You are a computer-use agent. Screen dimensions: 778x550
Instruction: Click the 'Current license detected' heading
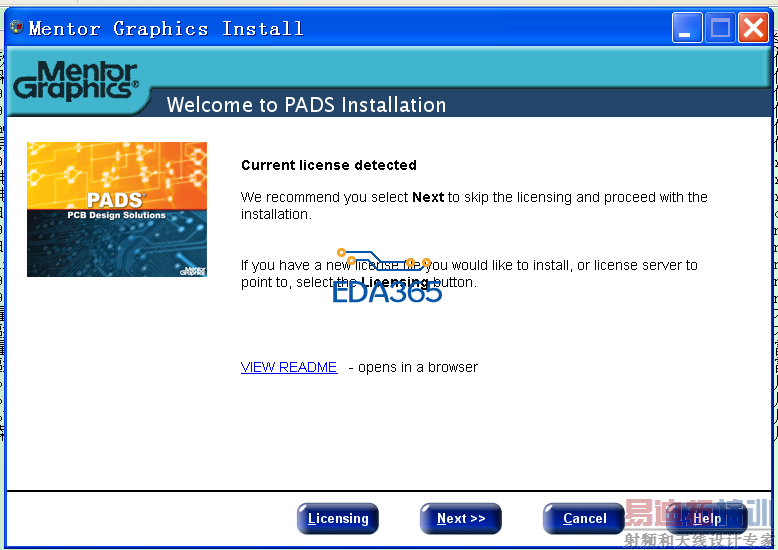click(x=328, y=165)
